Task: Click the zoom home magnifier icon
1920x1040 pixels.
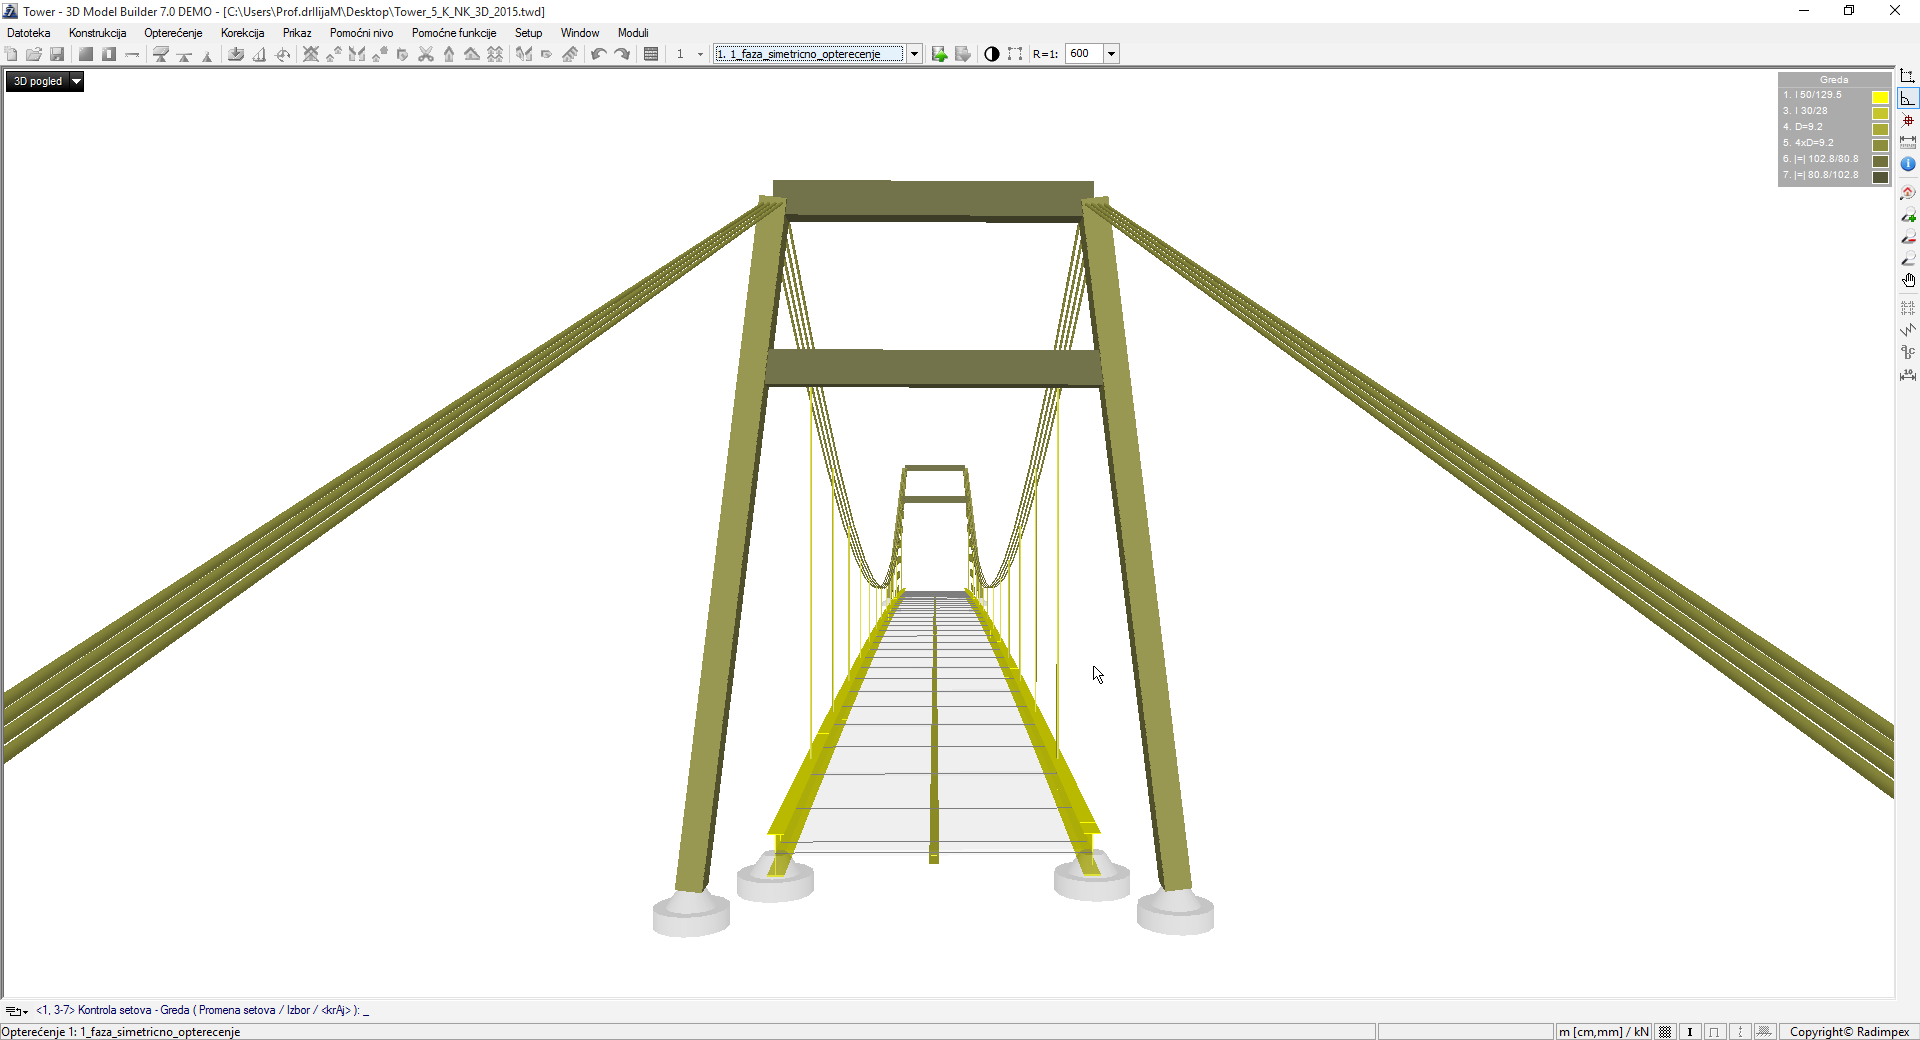Action: pyautogui.click(x=1908, y=193)
